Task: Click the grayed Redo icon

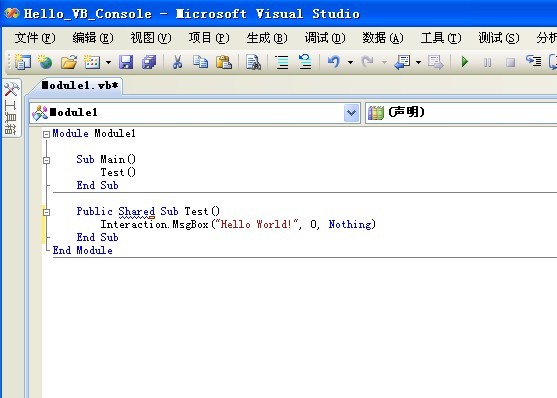Action: (367, 62)
